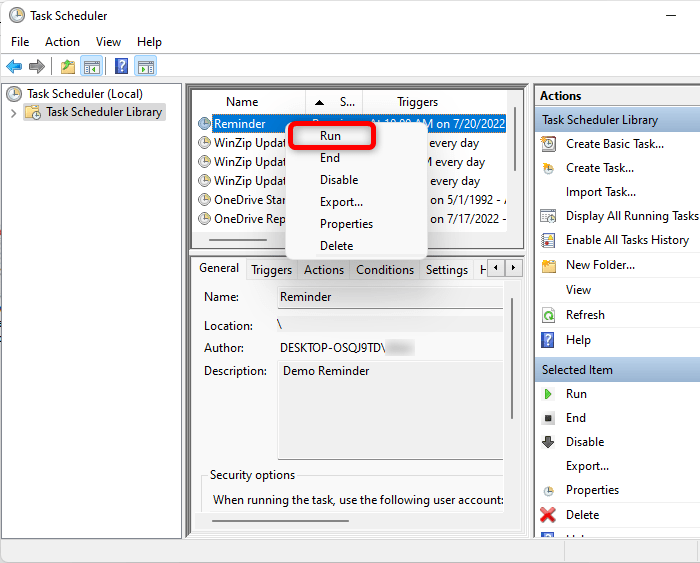Switch to the Conditions tab
700x563 pixels.
(x=385, y=270)
